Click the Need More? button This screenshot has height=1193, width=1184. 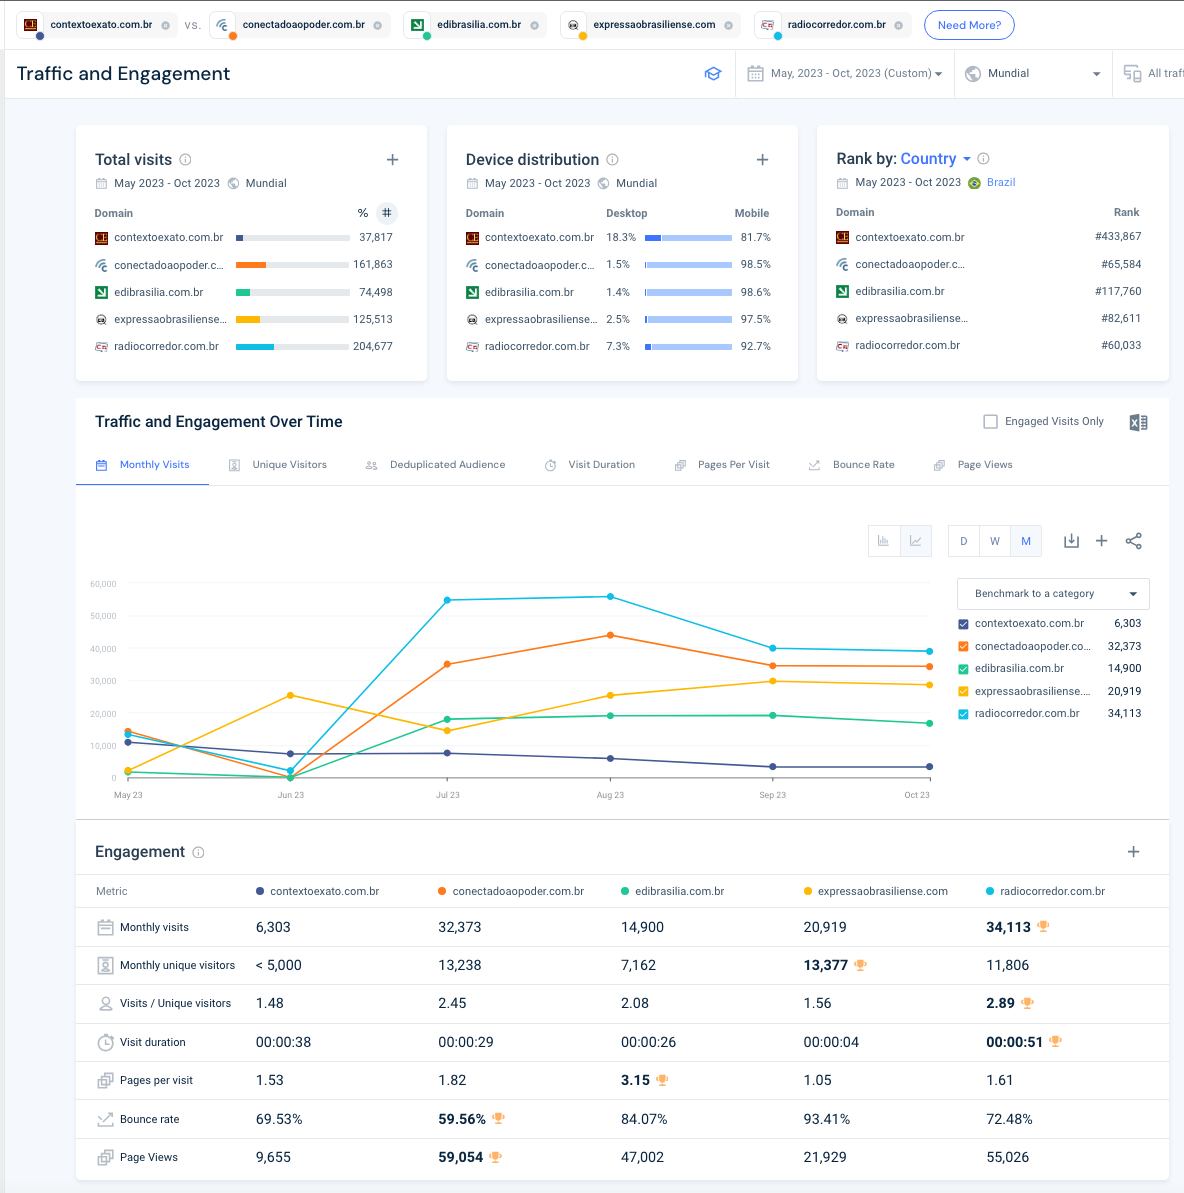969,25
